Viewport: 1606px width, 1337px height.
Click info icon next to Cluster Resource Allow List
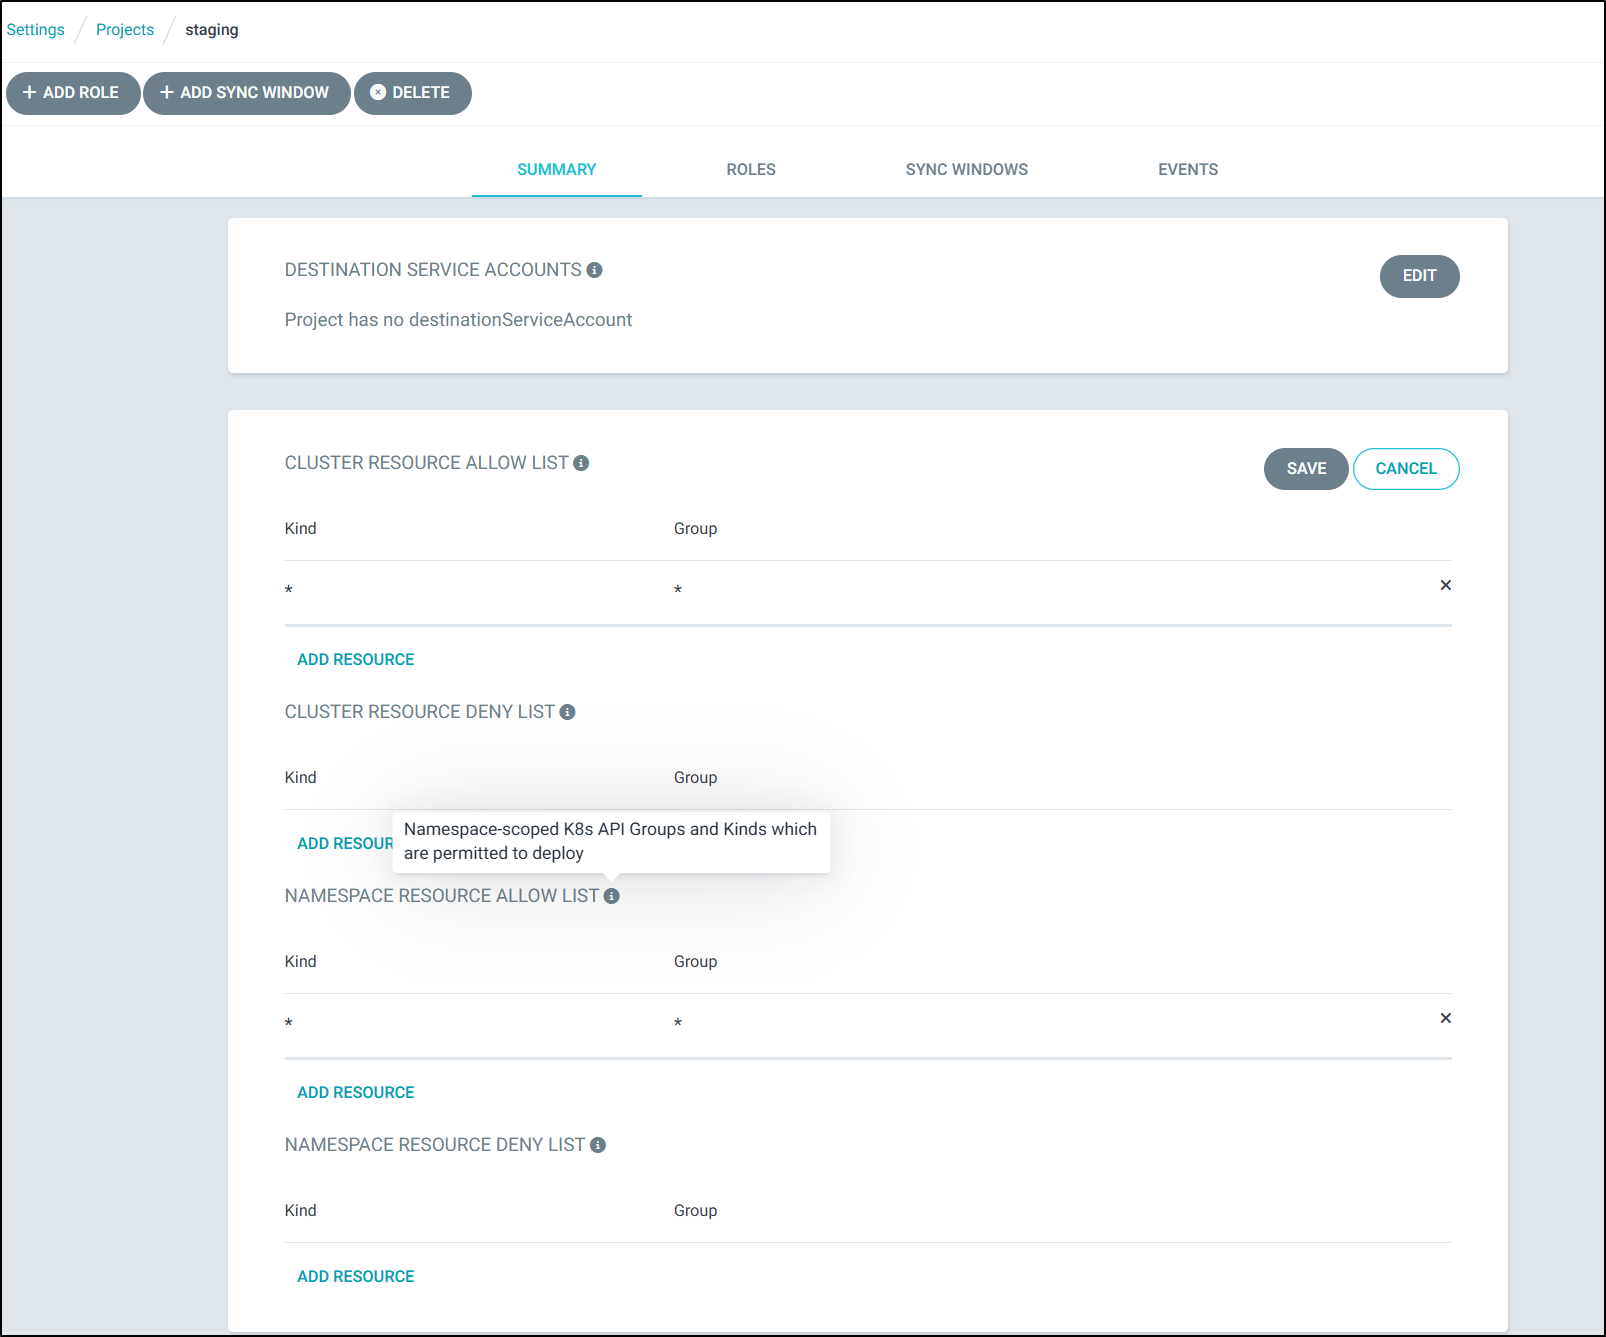pyautogui.click(x=581, y=463)
